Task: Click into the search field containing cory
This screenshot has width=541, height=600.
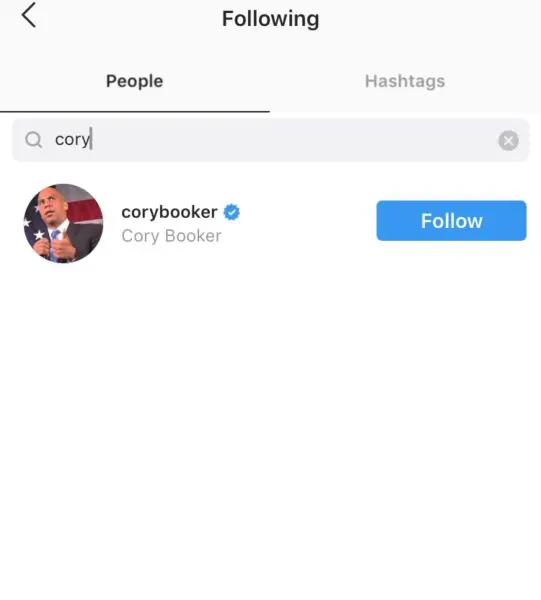Action: coord(271,140)
